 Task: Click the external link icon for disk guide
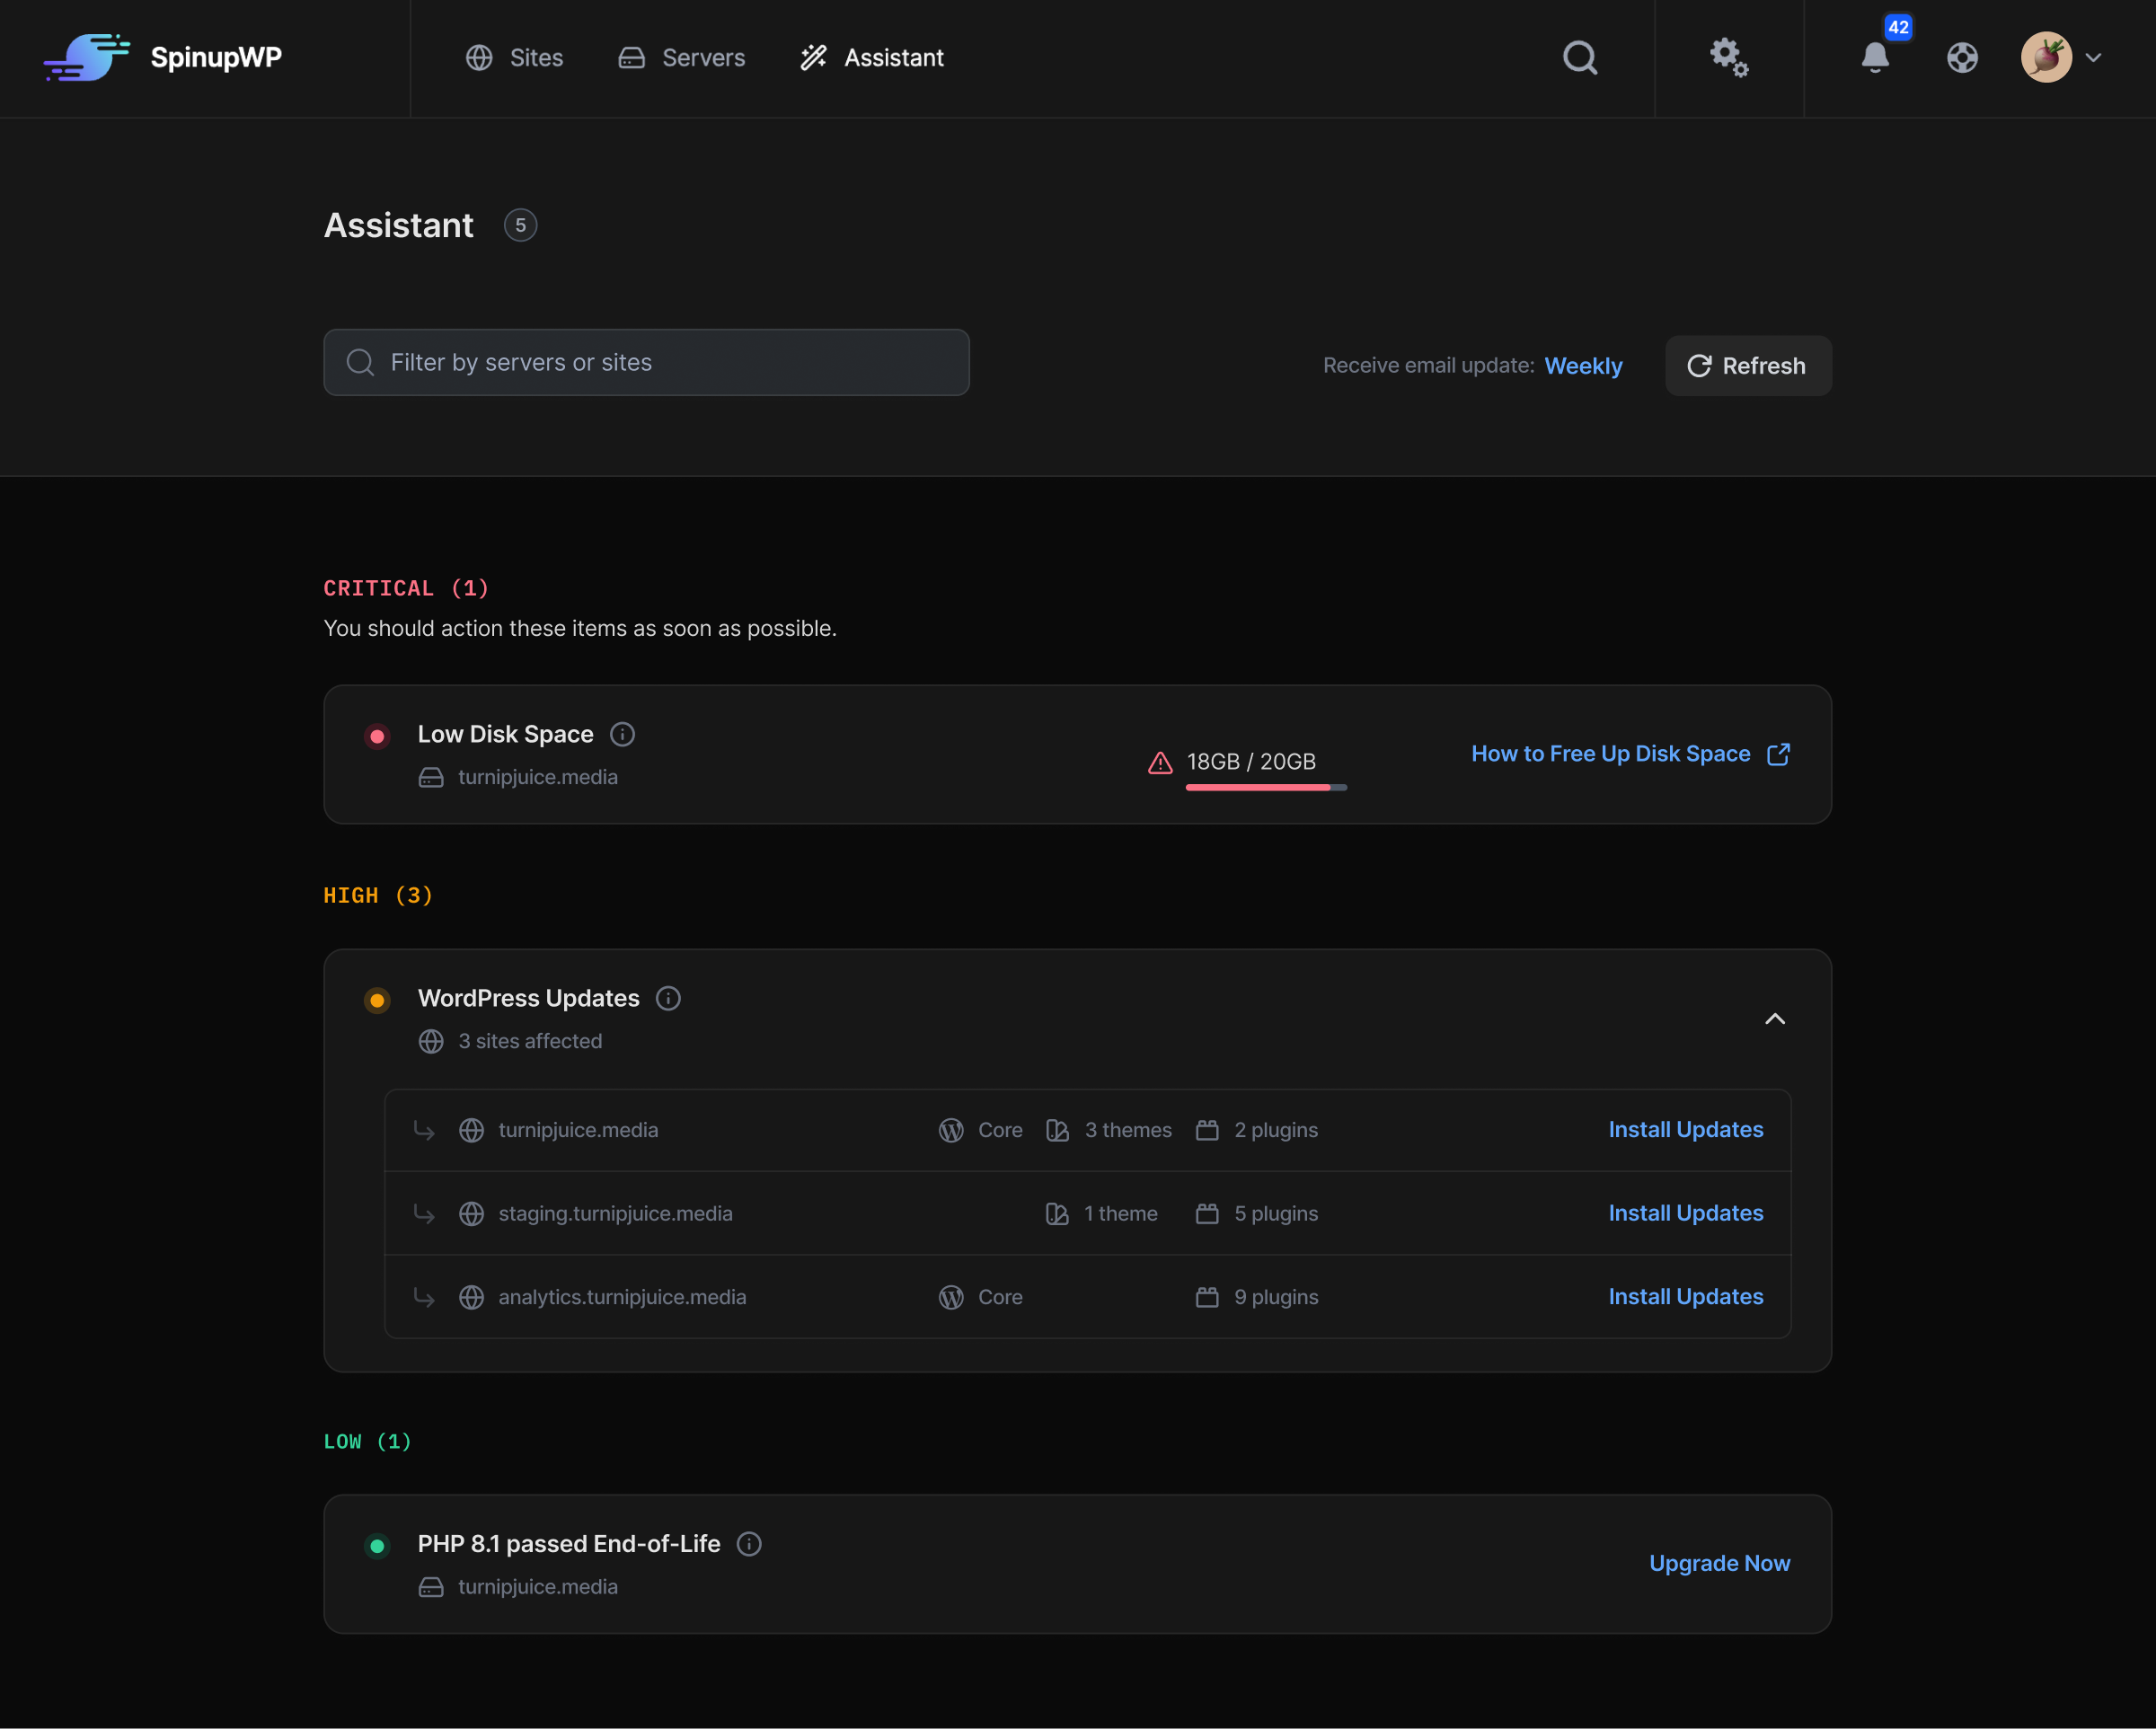click(x=1778, y=754)
